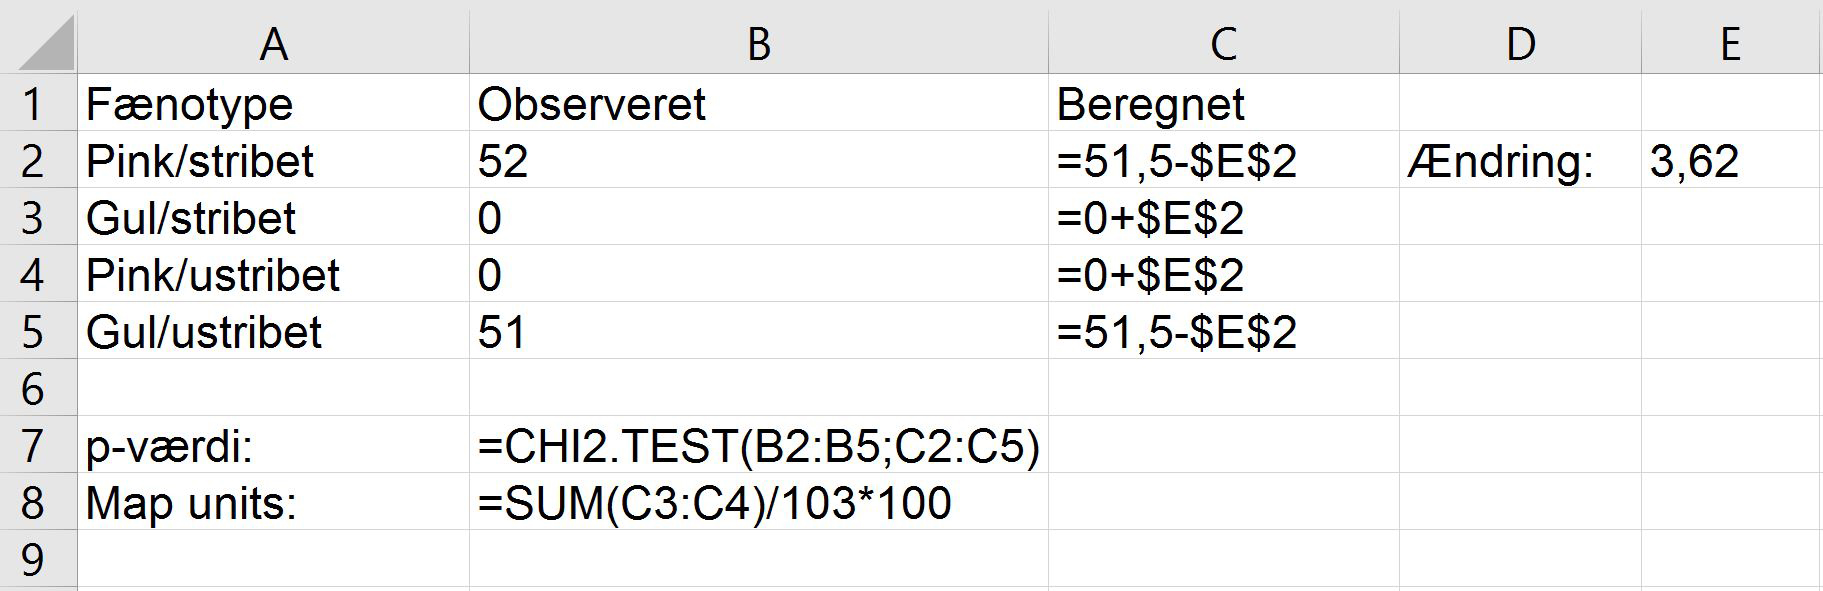Select column A header
Viewport: 1823px width, 591px height.
[273, 44]
